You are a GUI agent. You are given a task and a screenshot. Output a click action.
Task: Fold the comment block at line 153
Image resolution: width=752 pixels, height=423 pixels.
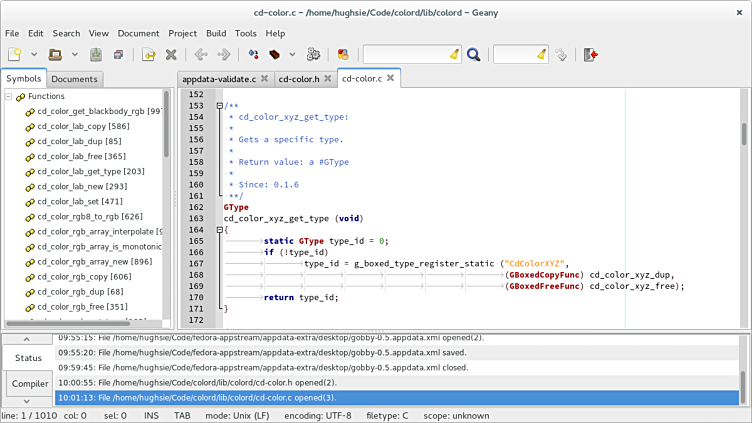point(219,106)
